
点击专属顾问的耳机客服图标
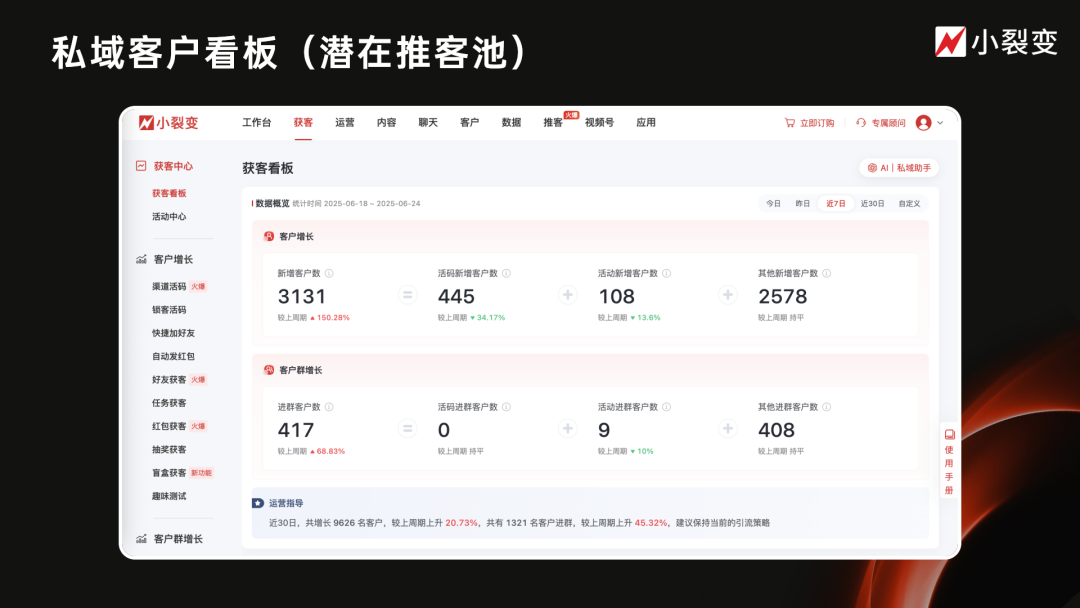coord(861,122)
